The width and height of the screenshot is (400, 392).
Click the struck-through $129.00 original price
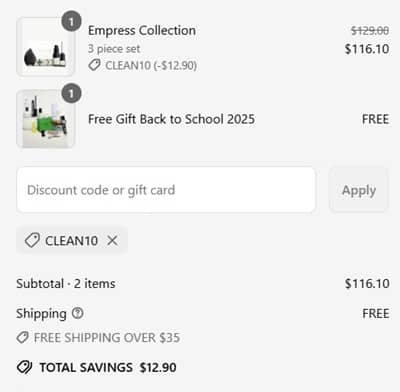click(x=370, y=31)
